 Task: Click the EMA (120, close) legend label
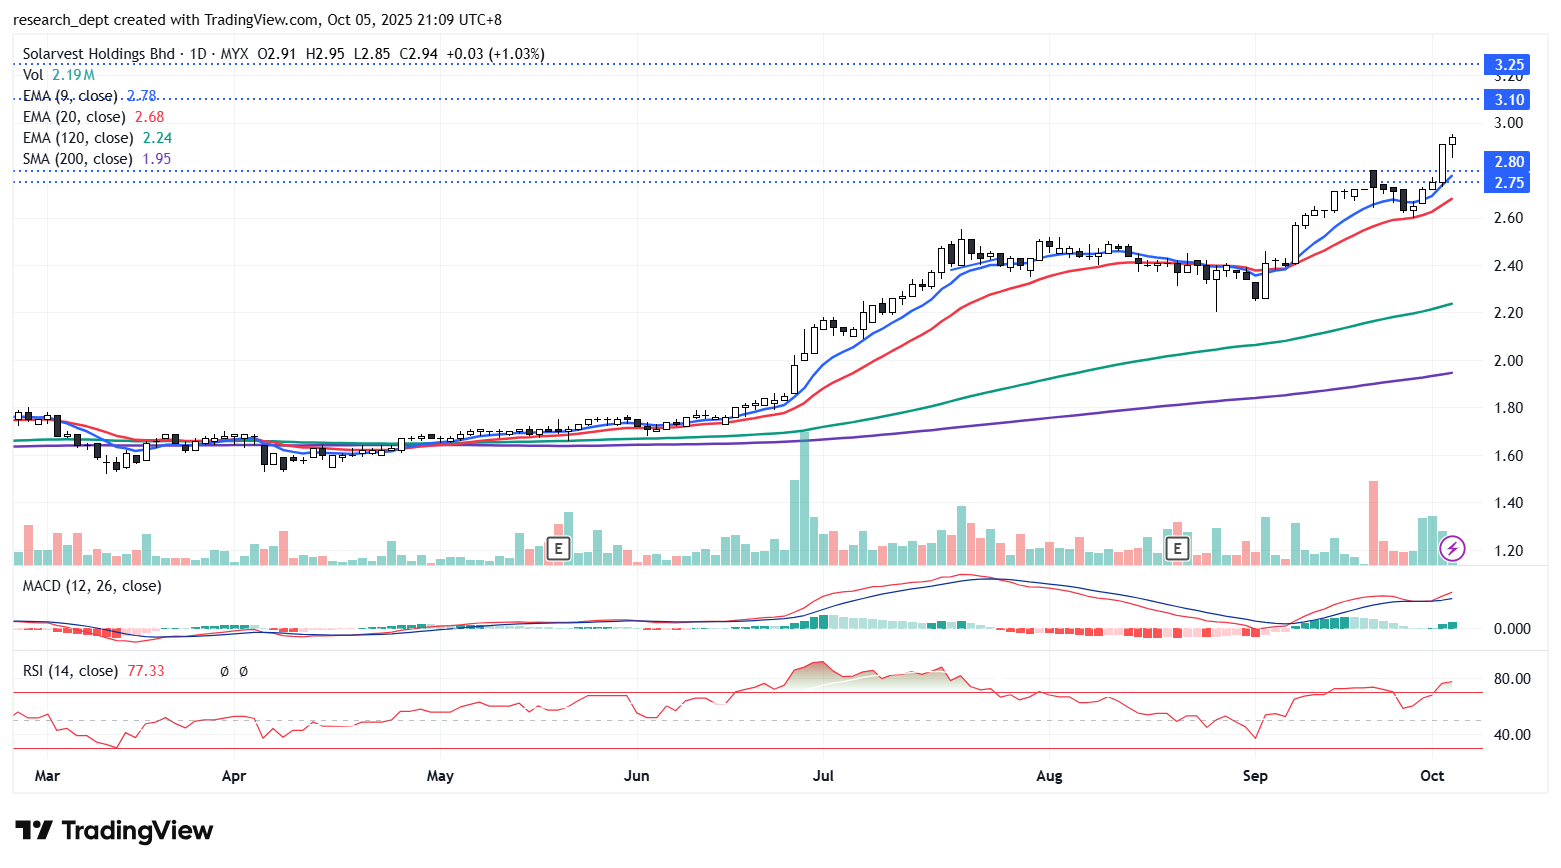click(78, 138)
